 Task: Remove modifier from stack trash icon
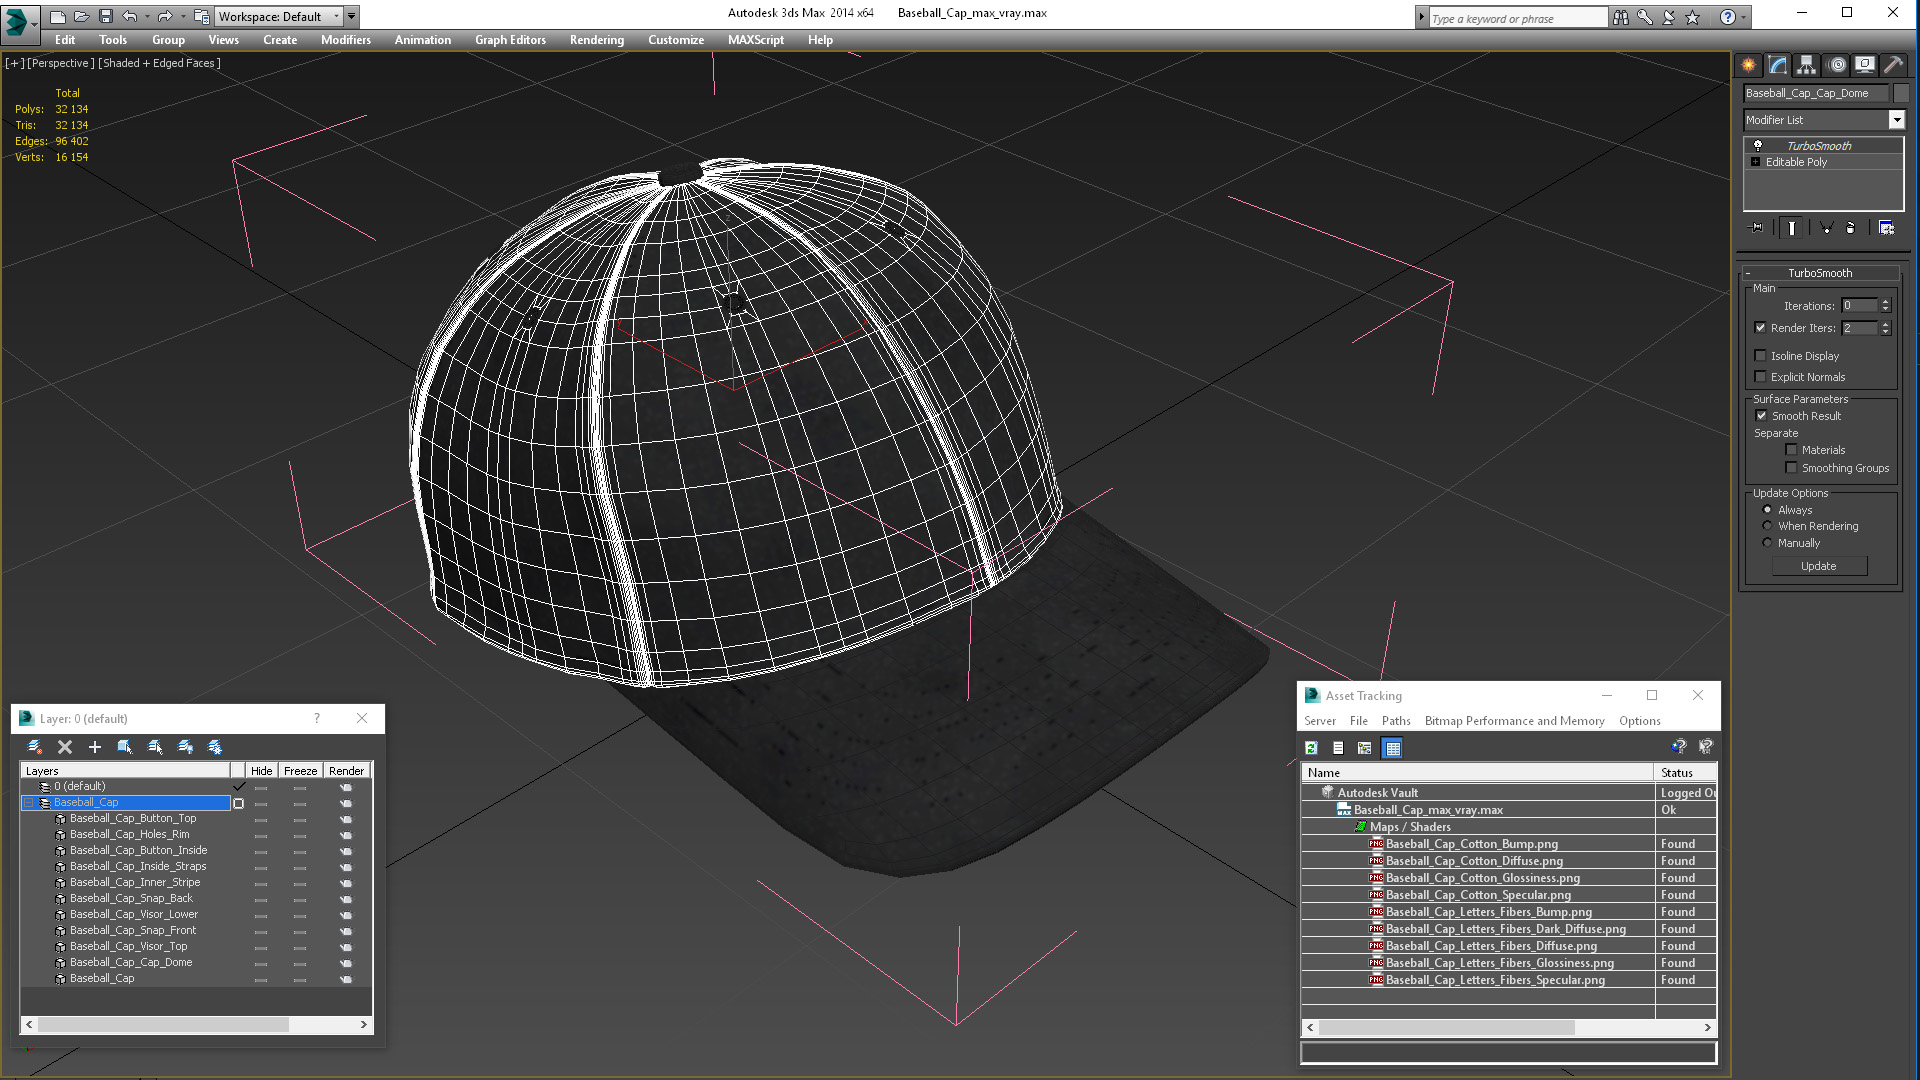[1850, 228]
